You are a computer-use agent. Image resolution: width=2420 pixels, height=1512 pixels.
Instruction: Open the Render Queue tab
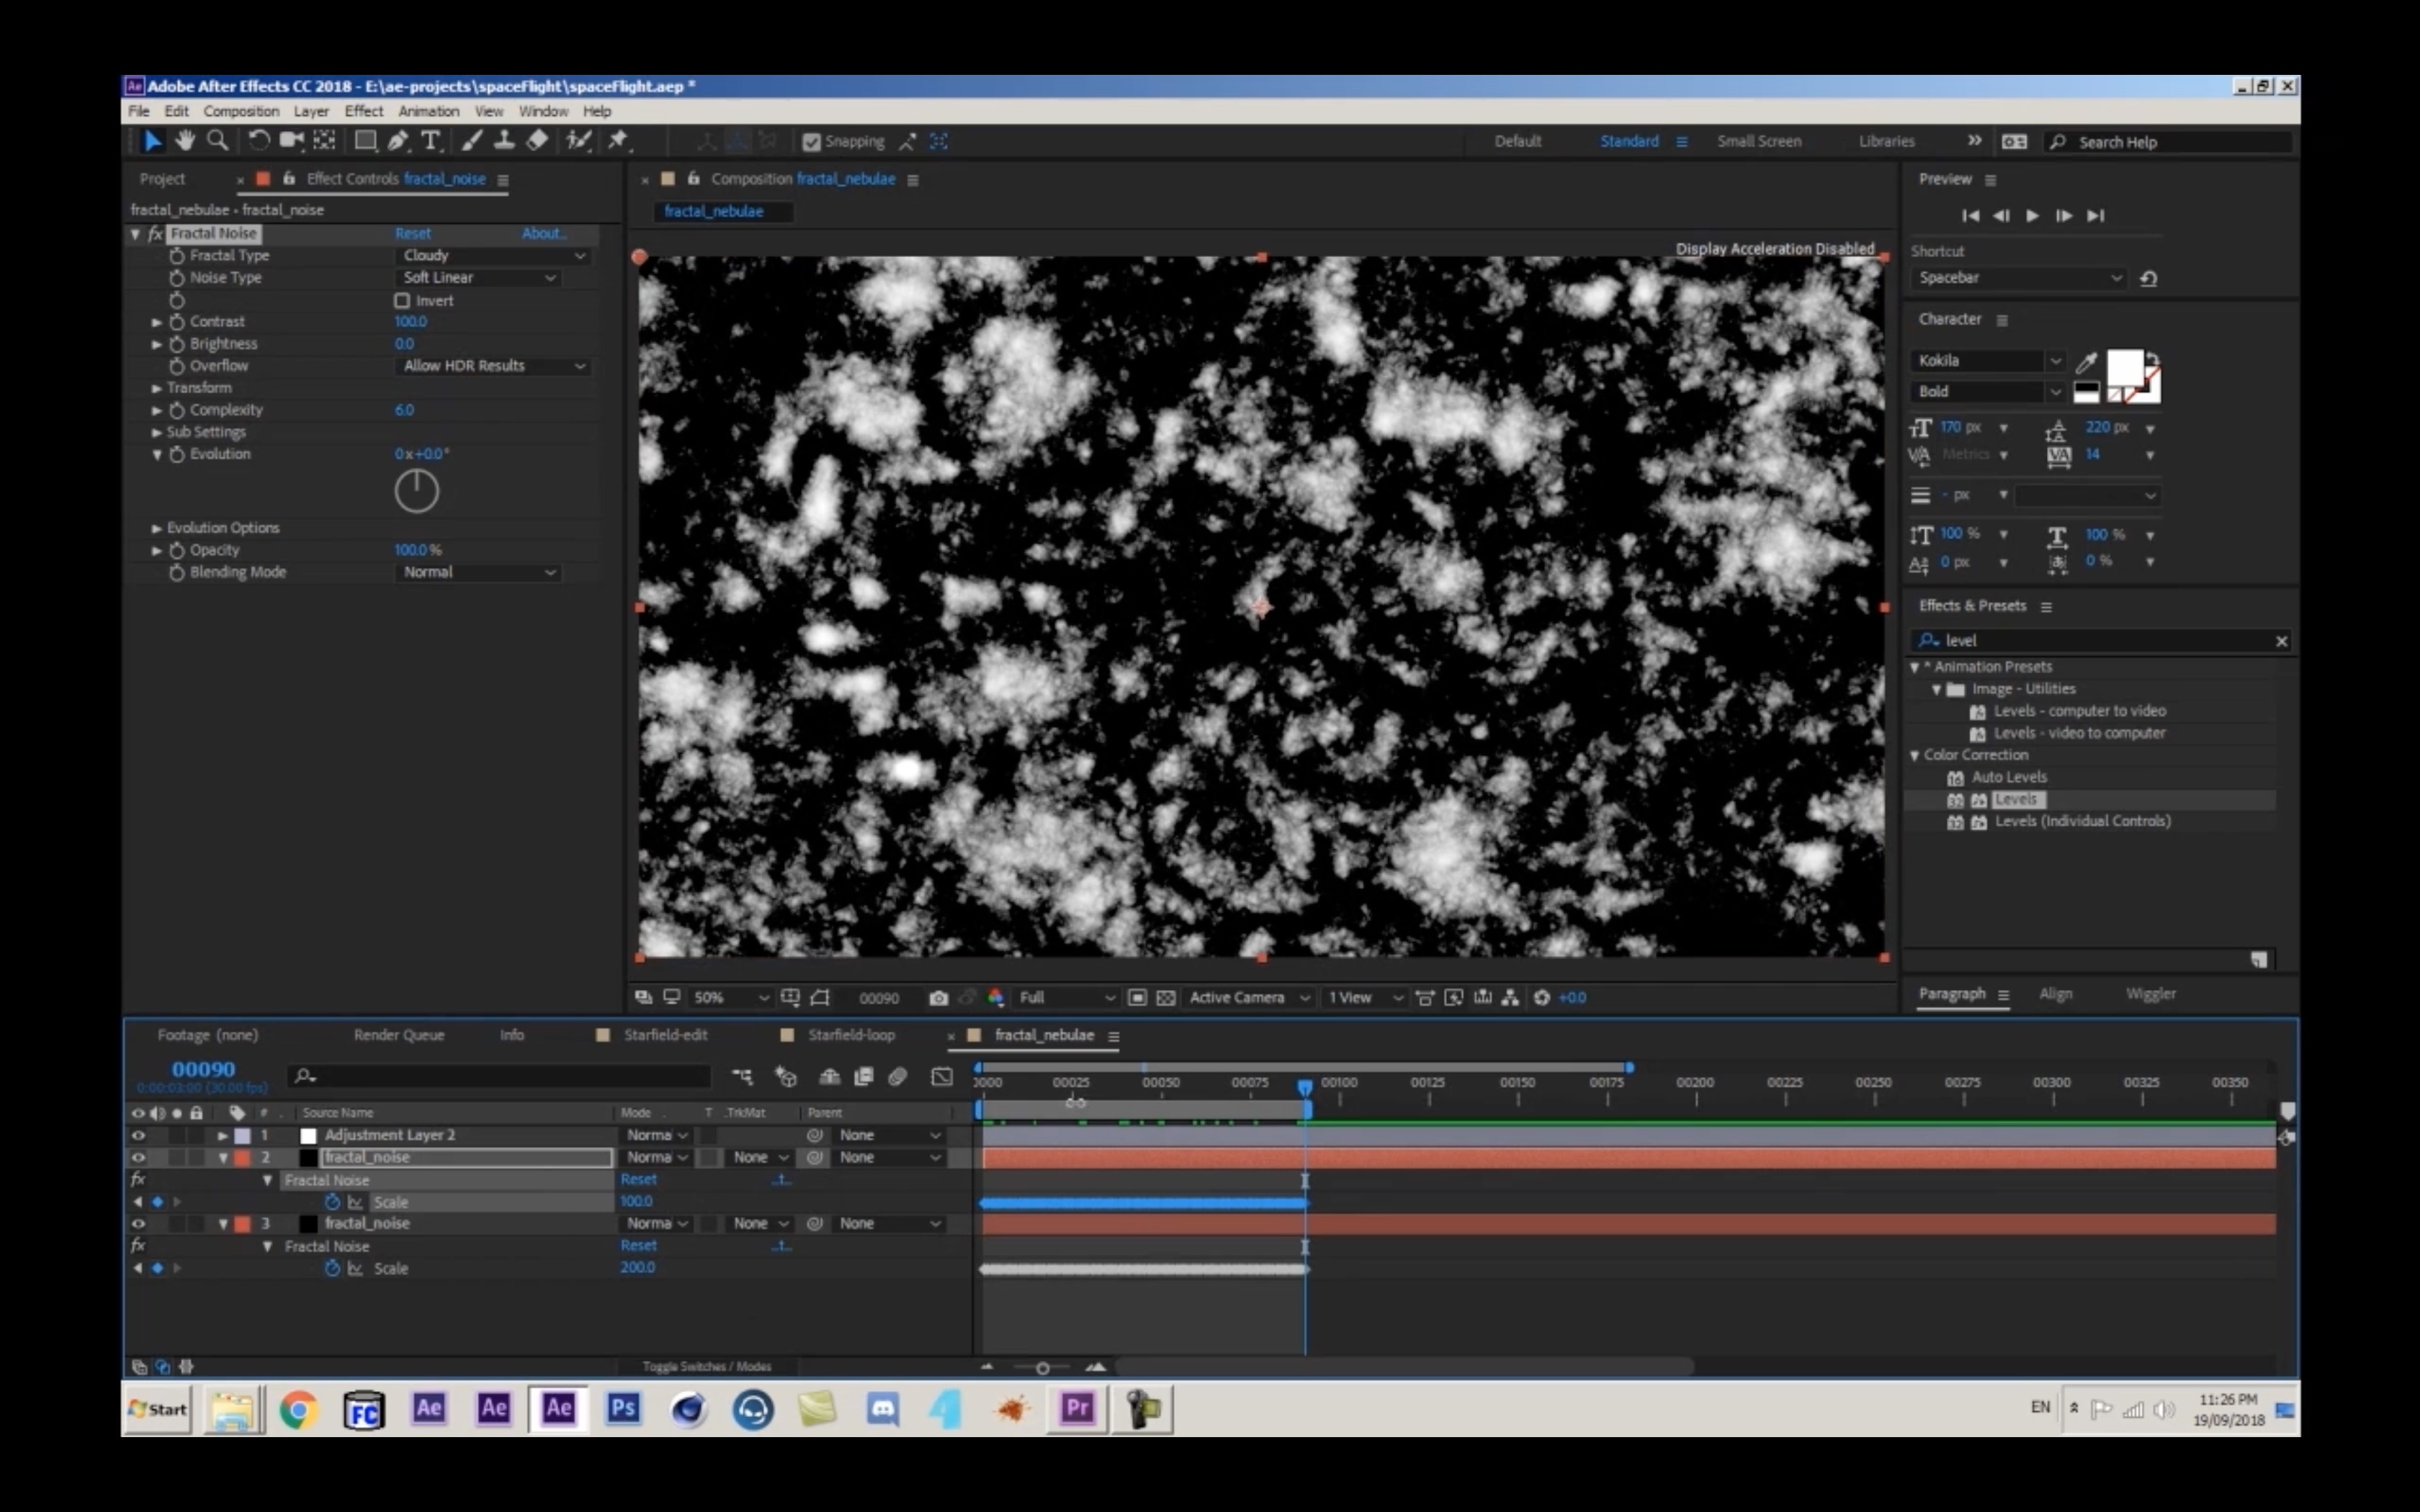pos(399,1035)
